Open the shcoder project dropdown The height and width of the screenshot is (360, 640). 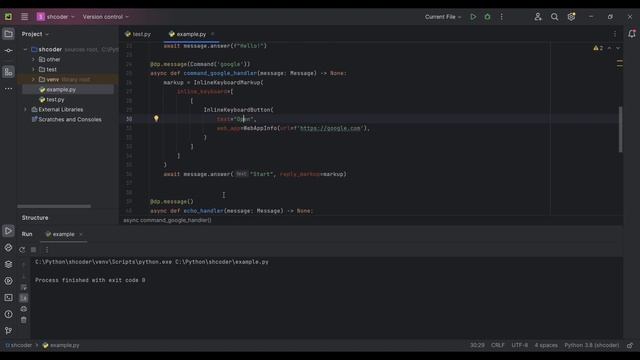(56, 17)
